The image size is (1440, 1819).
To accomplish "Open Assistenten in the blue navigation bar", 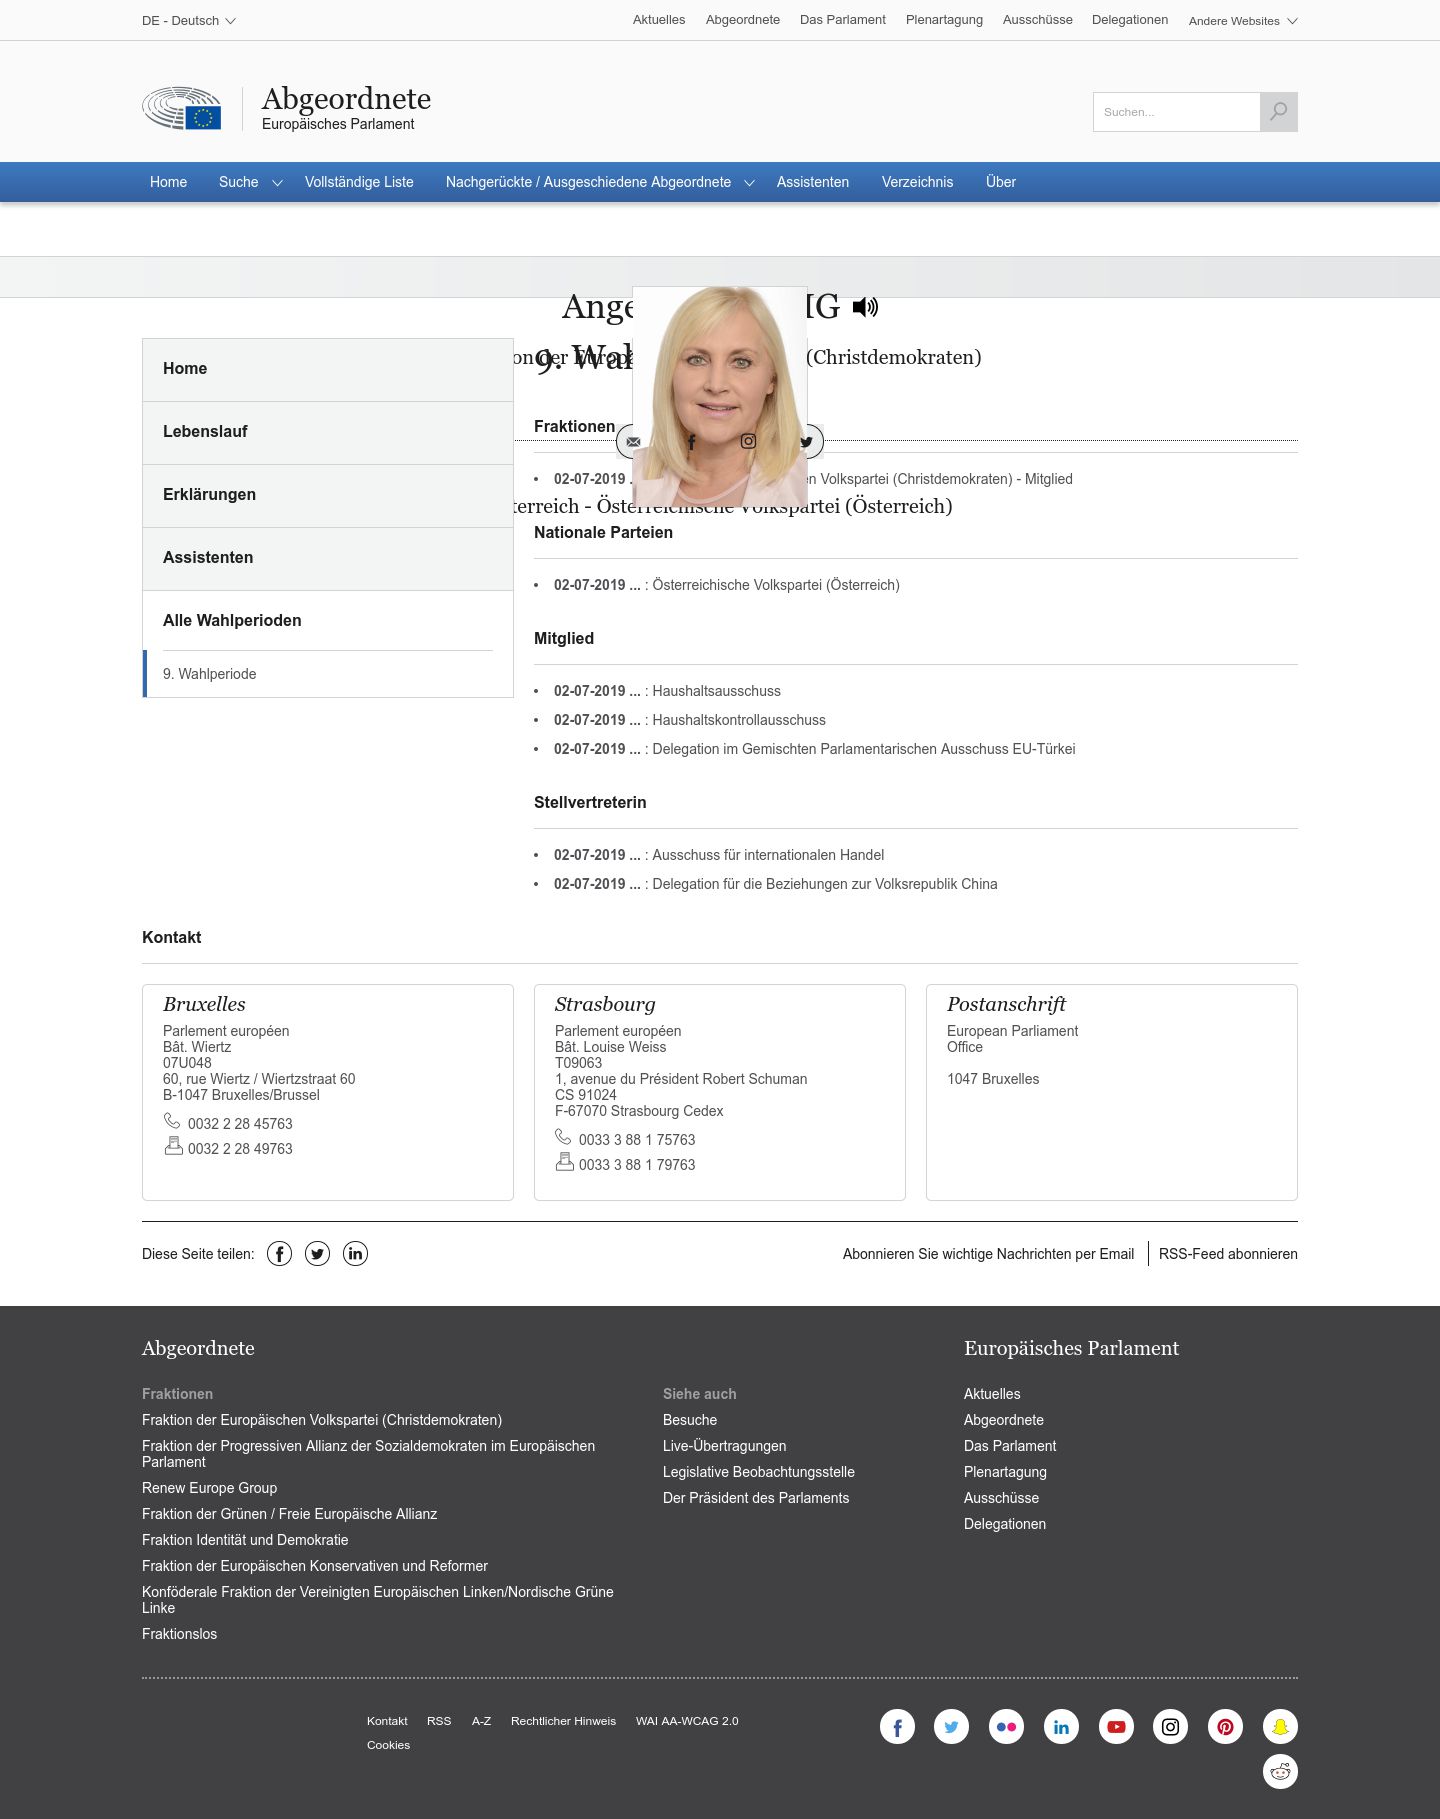I will pyautogui.click(x=813, y=182).
